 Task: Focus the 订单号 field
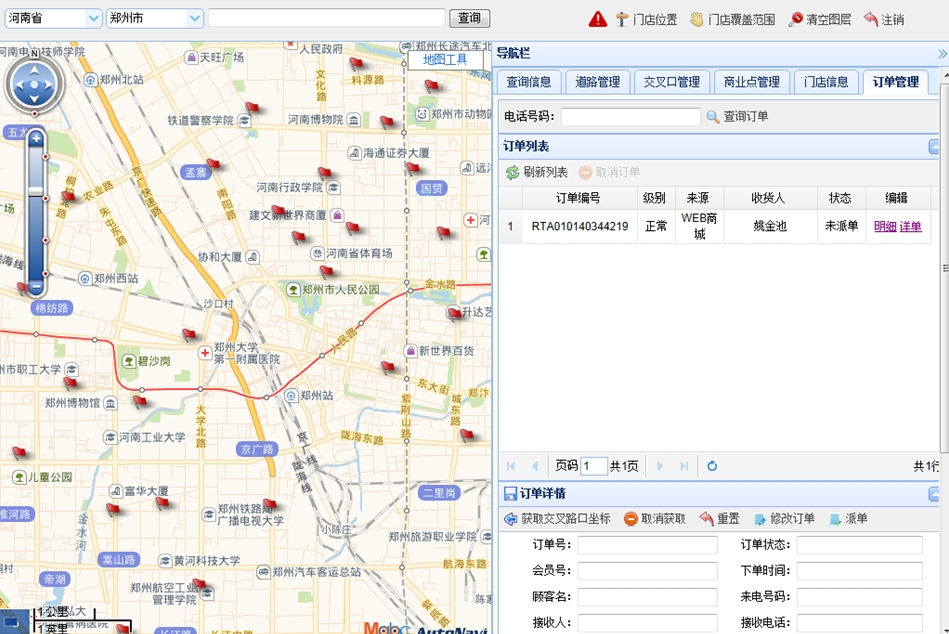pyautogui.click(x=647, y=545)
